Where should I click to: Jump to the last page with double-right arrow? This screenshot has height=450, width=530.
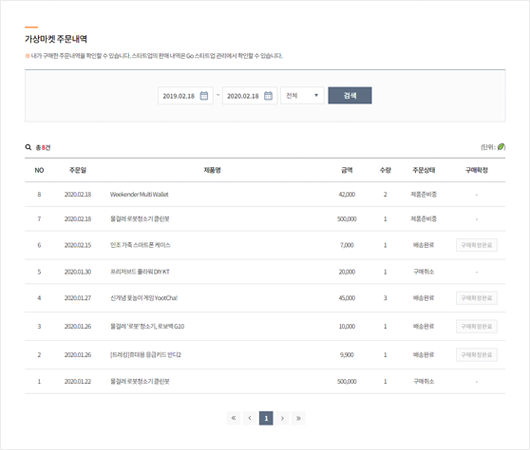click(x=298, y=418)
